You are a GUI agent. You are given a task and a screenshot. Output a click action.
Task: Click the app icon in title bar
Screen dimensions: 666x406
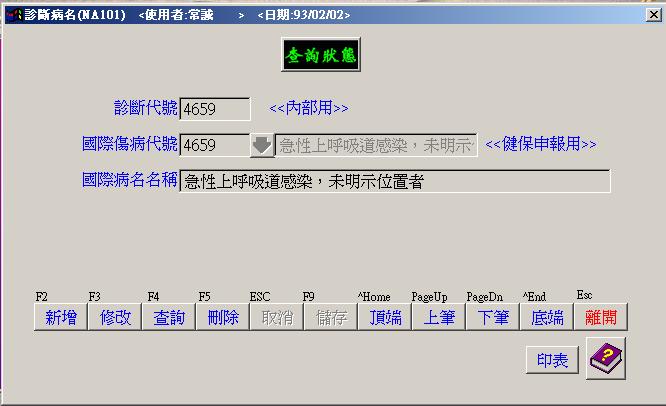pyautogui.click(x=12, y=17)
